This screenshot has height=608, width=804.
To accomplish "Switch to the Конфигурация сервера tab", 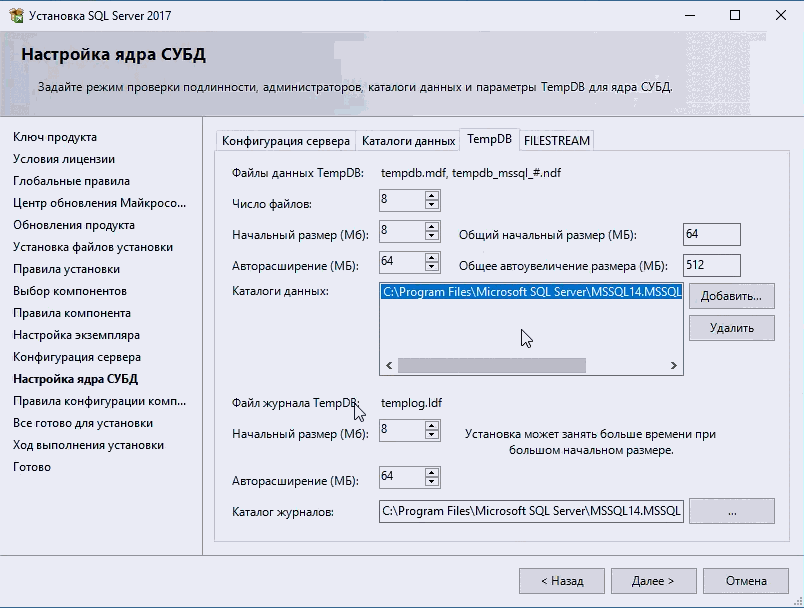I will pyautogui.click(x=286, y=140).
